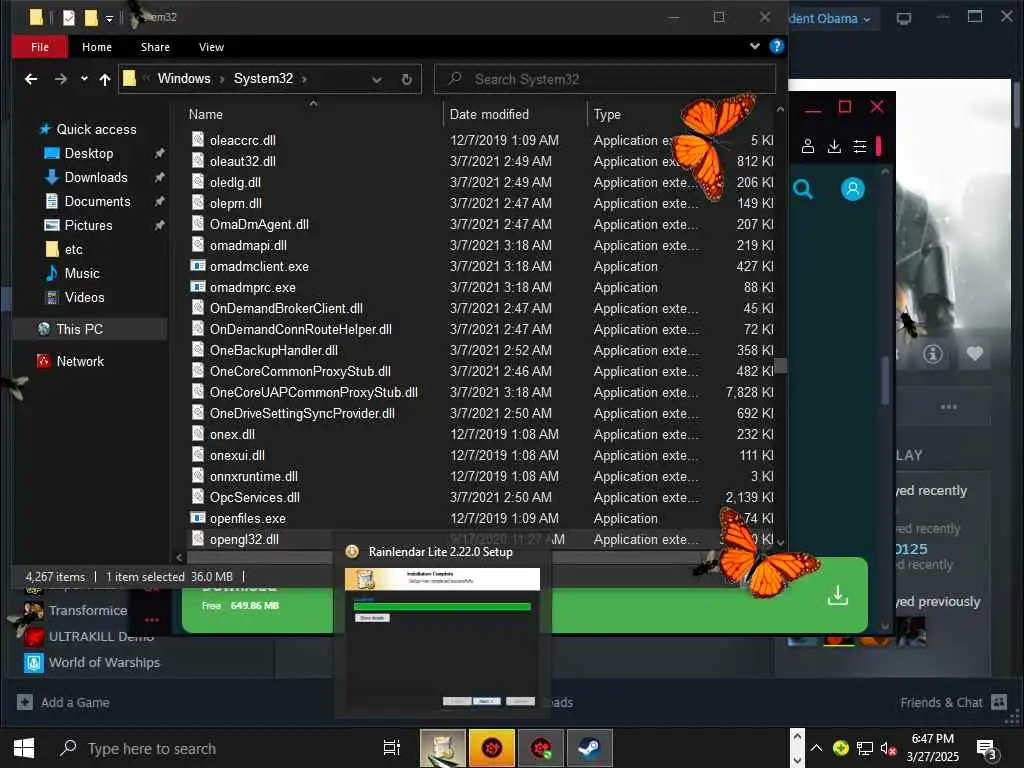Open the View ribbon tab
This screenshot has width=1024, height=768.
tap(211, 47)
